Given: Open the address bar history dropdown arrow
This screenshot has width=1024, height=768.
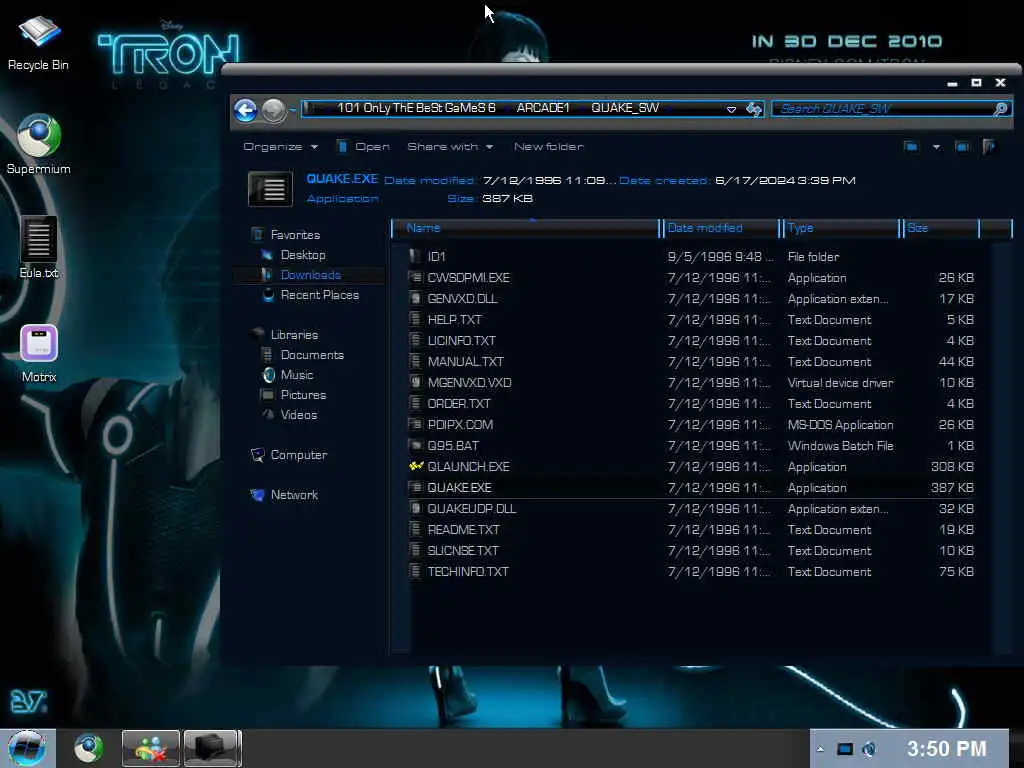Looking at the screenshot, I should [731, 110].
